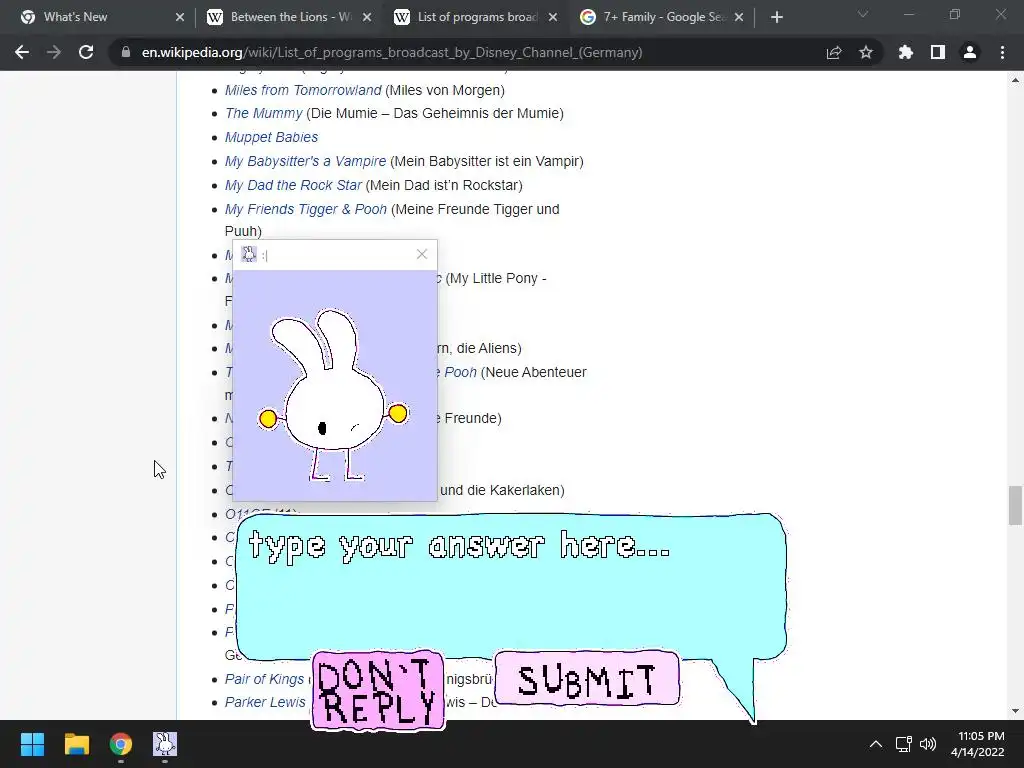
Task: Open My Dad the Rock Star link
Action: click(293, 185)
